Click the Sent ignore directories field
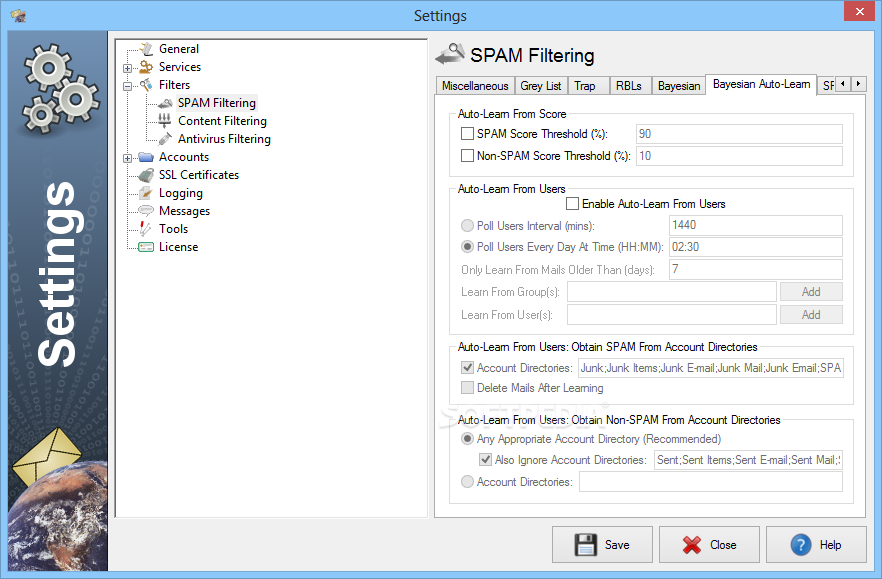 coord(748,460)
